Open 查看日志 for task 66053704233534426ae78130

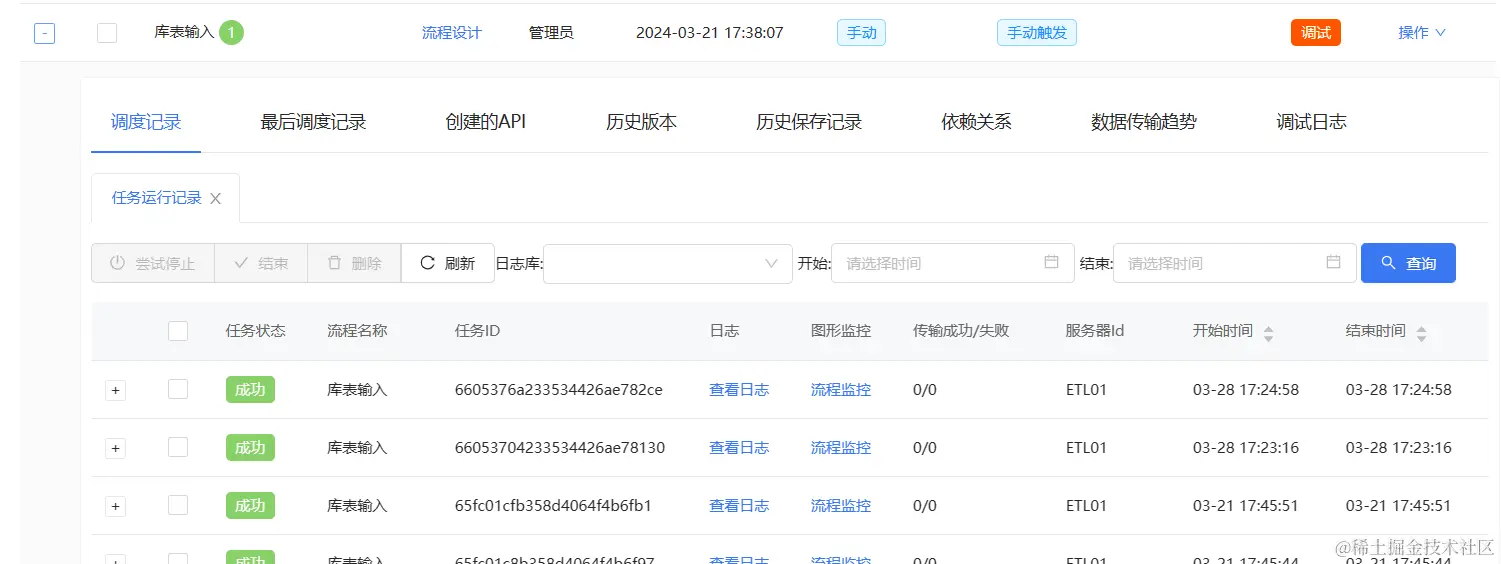739,448
